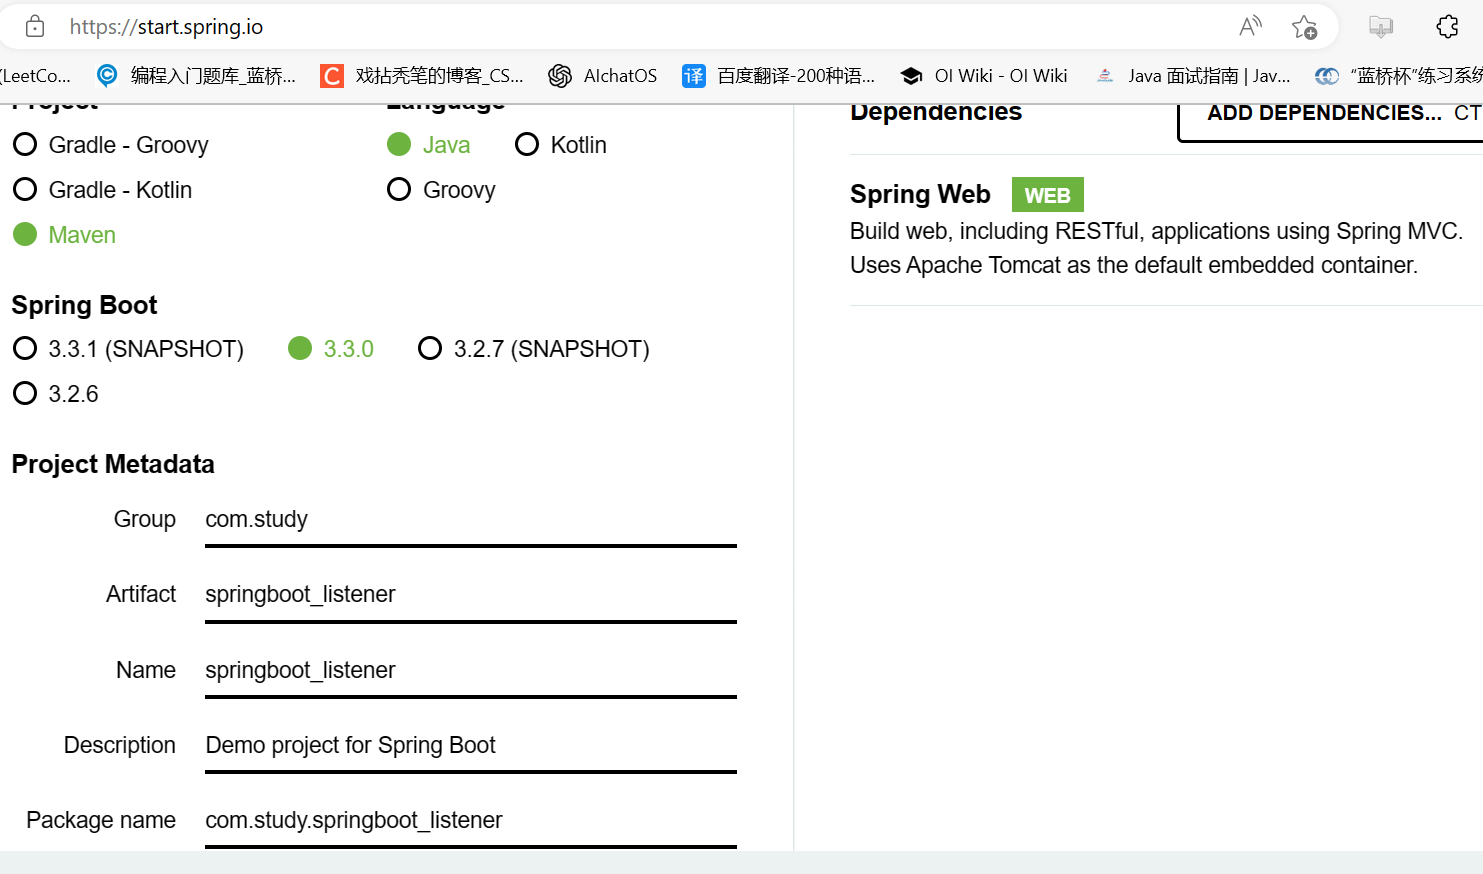
Task: Click the Spring Web dependency entry
Action: click(1166, 230)
